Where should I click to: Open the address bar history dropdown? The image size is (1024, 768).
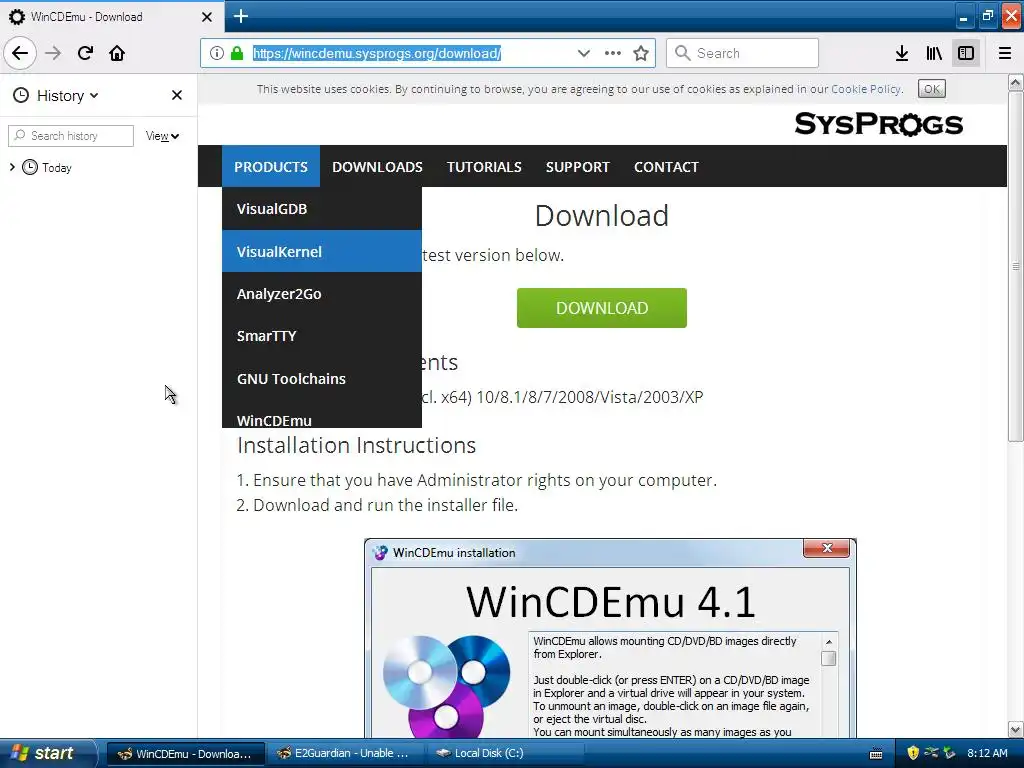coord(584,53)
